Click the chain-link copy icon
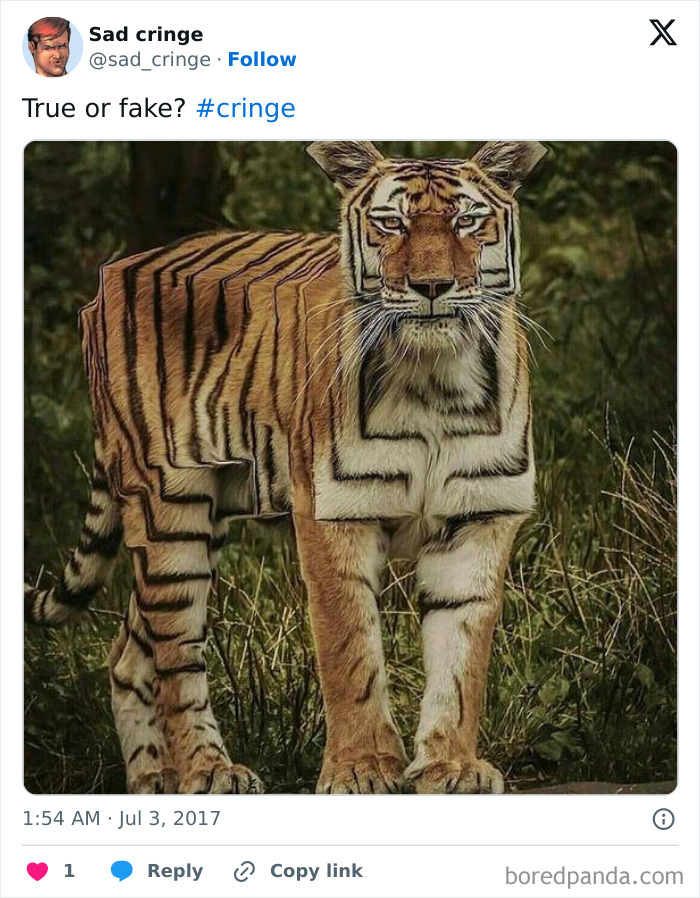 [x=244, y=872]
